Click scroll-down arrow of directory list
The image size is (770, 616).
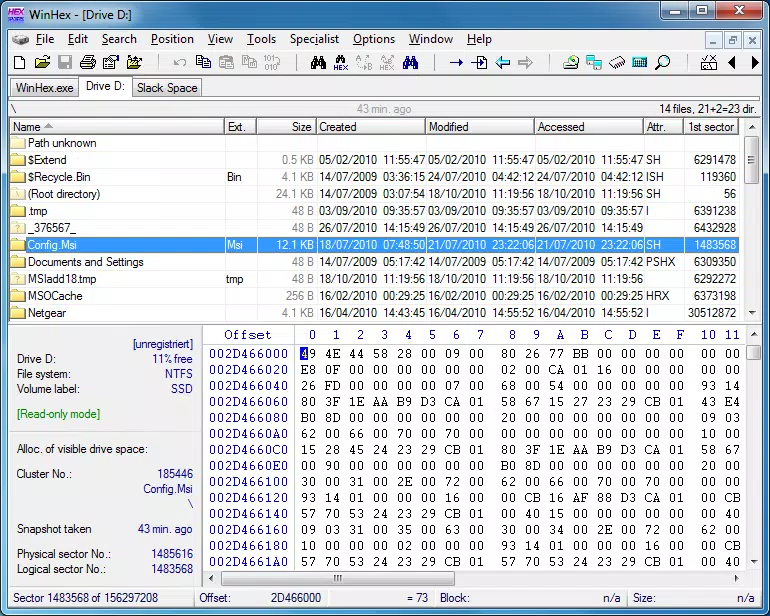click(x=752, y=313)
